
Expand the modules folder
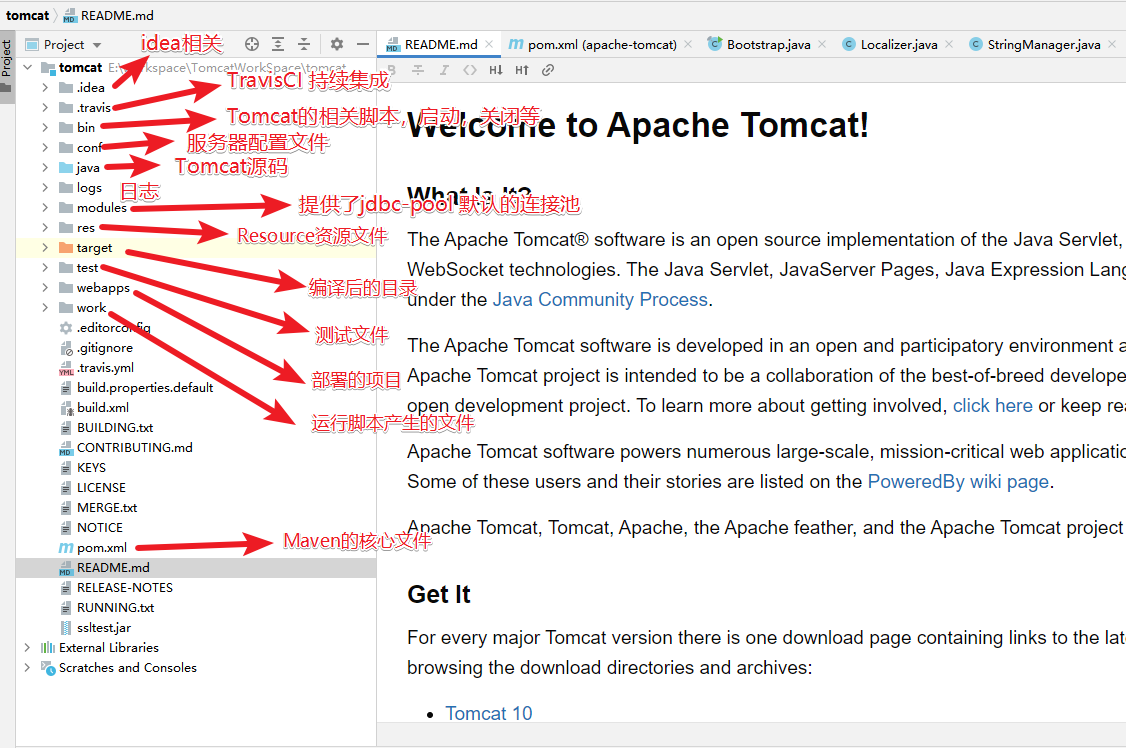pyautogui.click(x=45, y=207)
